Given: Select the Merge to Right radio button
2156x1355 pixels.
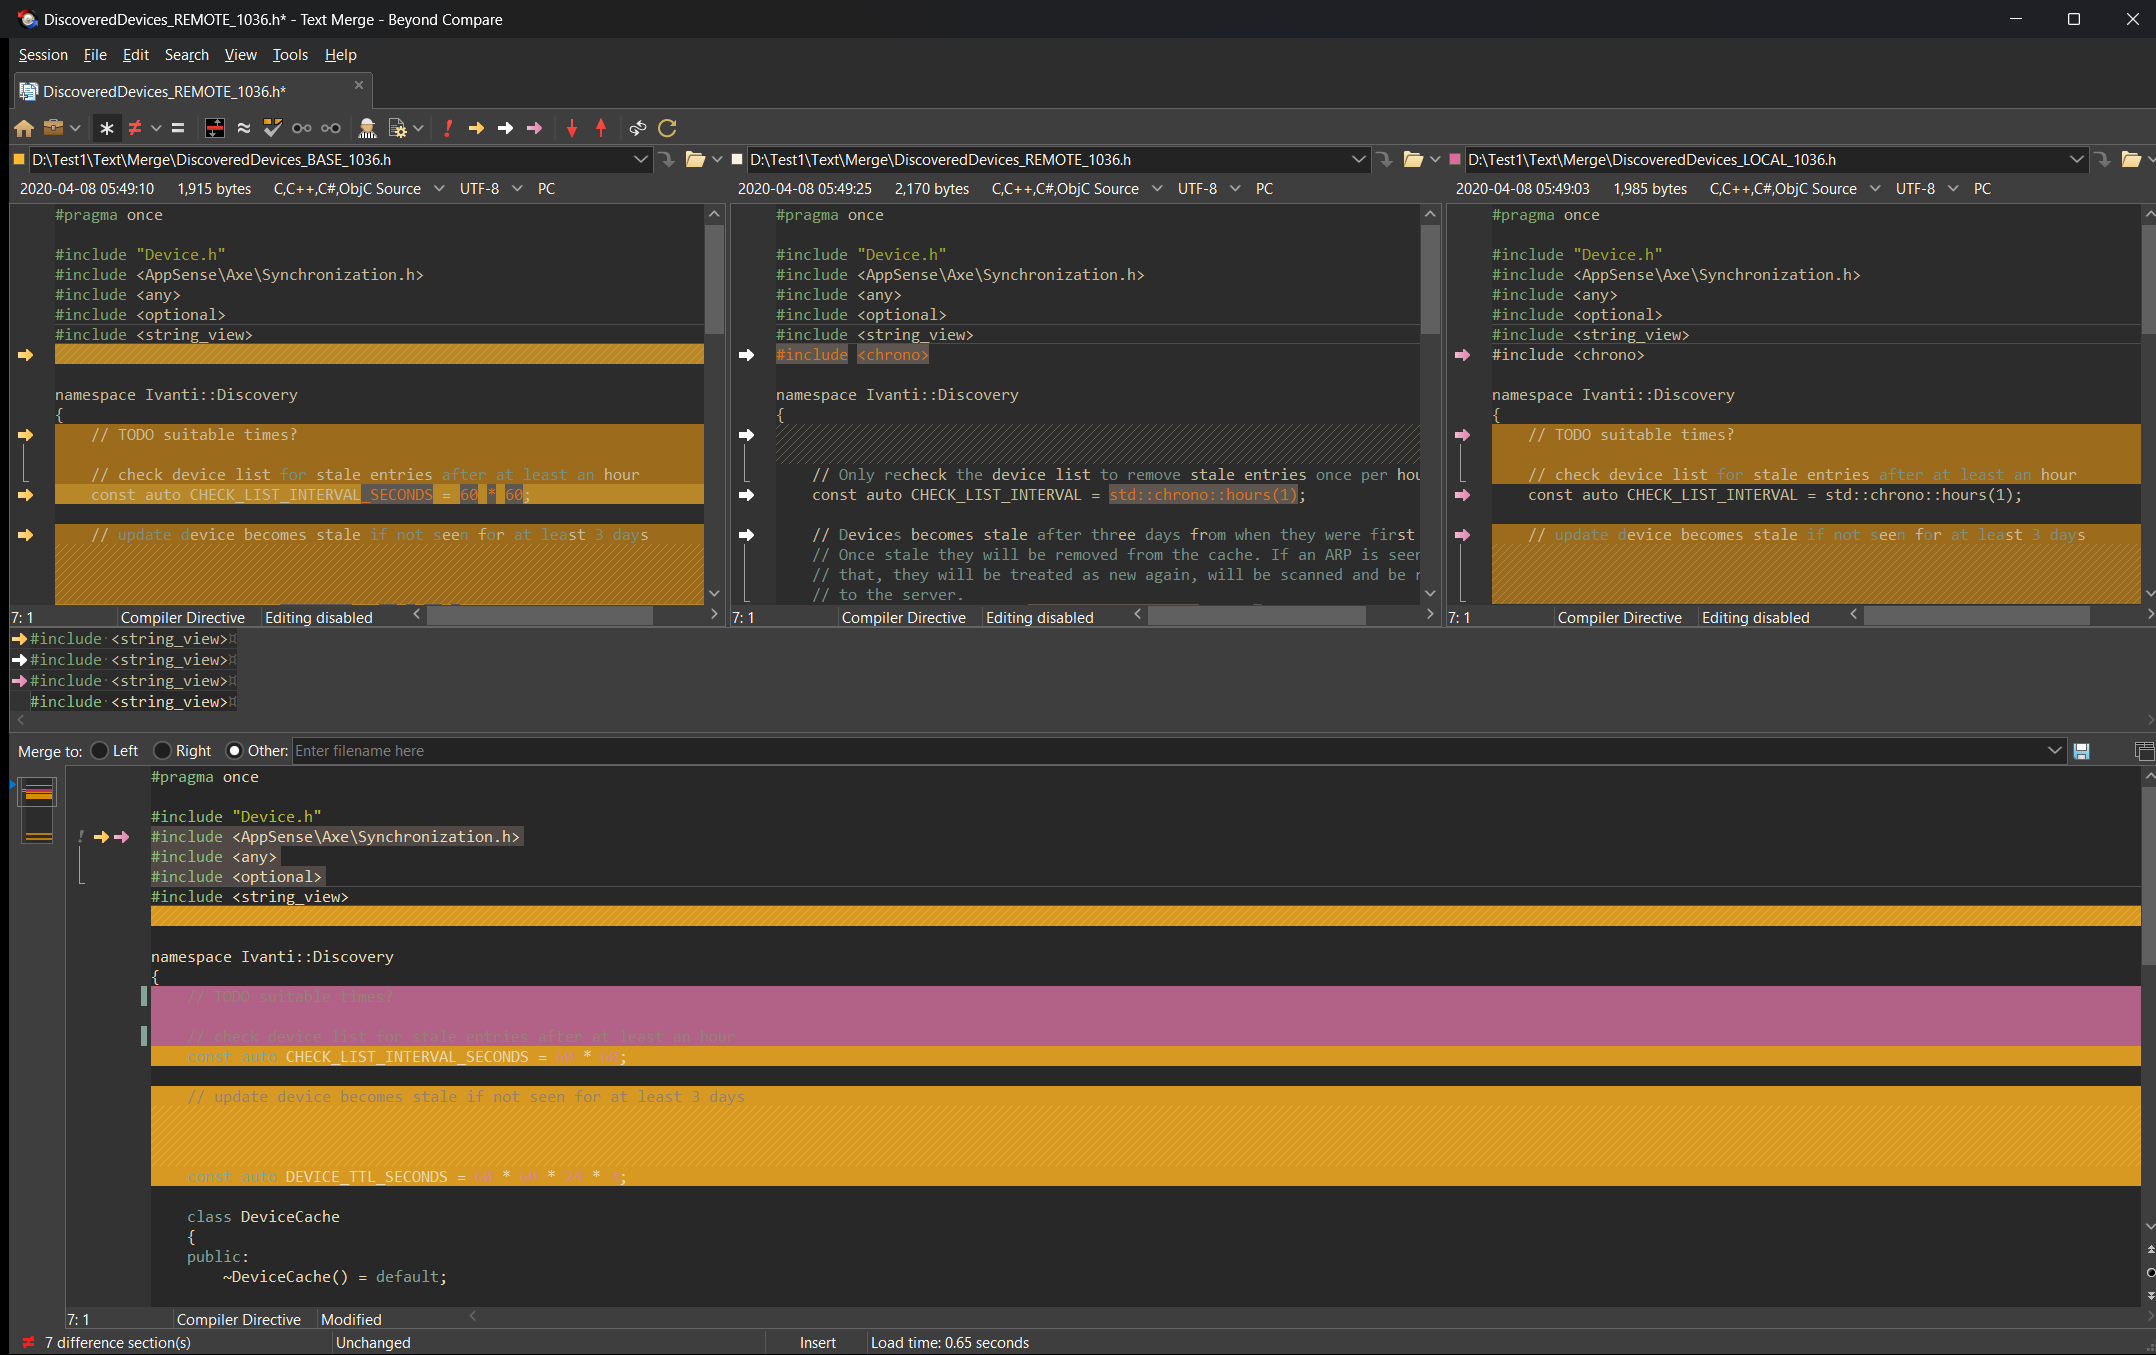Looking at the screenshot, I should [x=162, y=751].
